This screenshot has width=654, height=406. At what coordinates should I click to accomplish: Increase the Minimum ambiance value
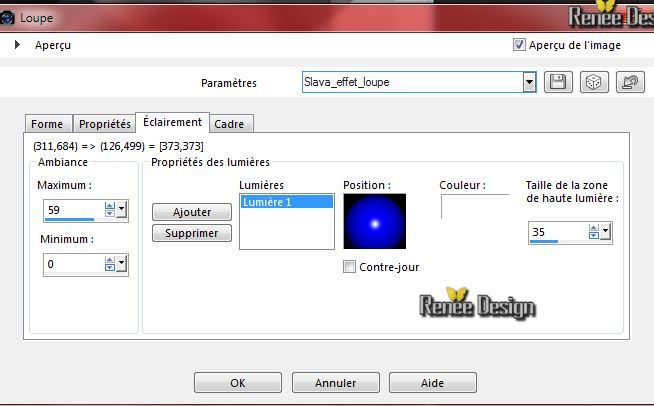pyautogui.click(x=110, y=260)
